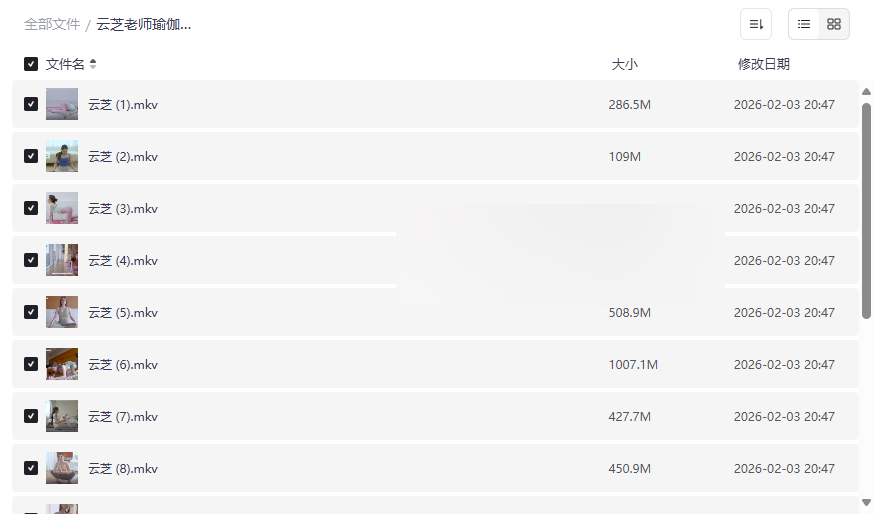Sort files by the 修改日期 column header
The width and height of the screenshot is (874, 514).
coord(763,64)
